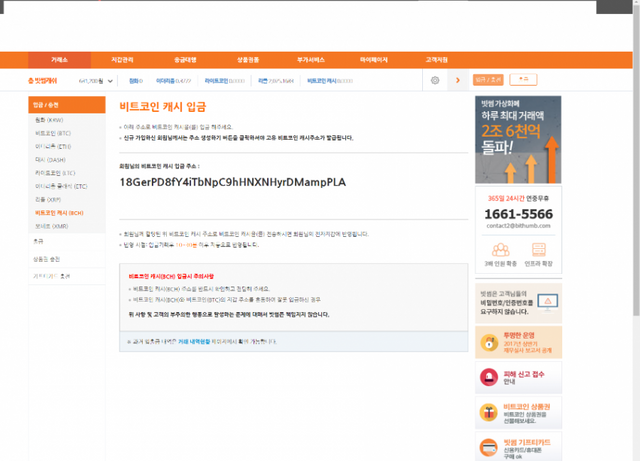Click the credit card icon for 빗썸 기프티카드
Viewport: 640px width, 461px height.
click(489, 448)
